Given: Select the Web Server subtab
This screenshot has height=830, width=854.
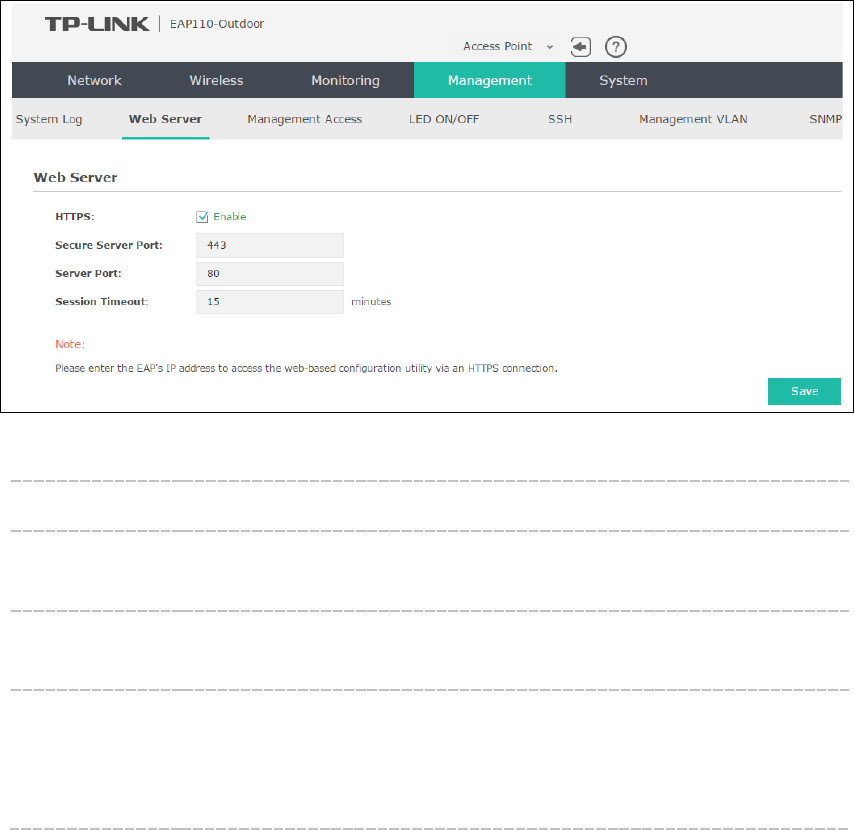Looking at the screenshot, I should point(166,119).
